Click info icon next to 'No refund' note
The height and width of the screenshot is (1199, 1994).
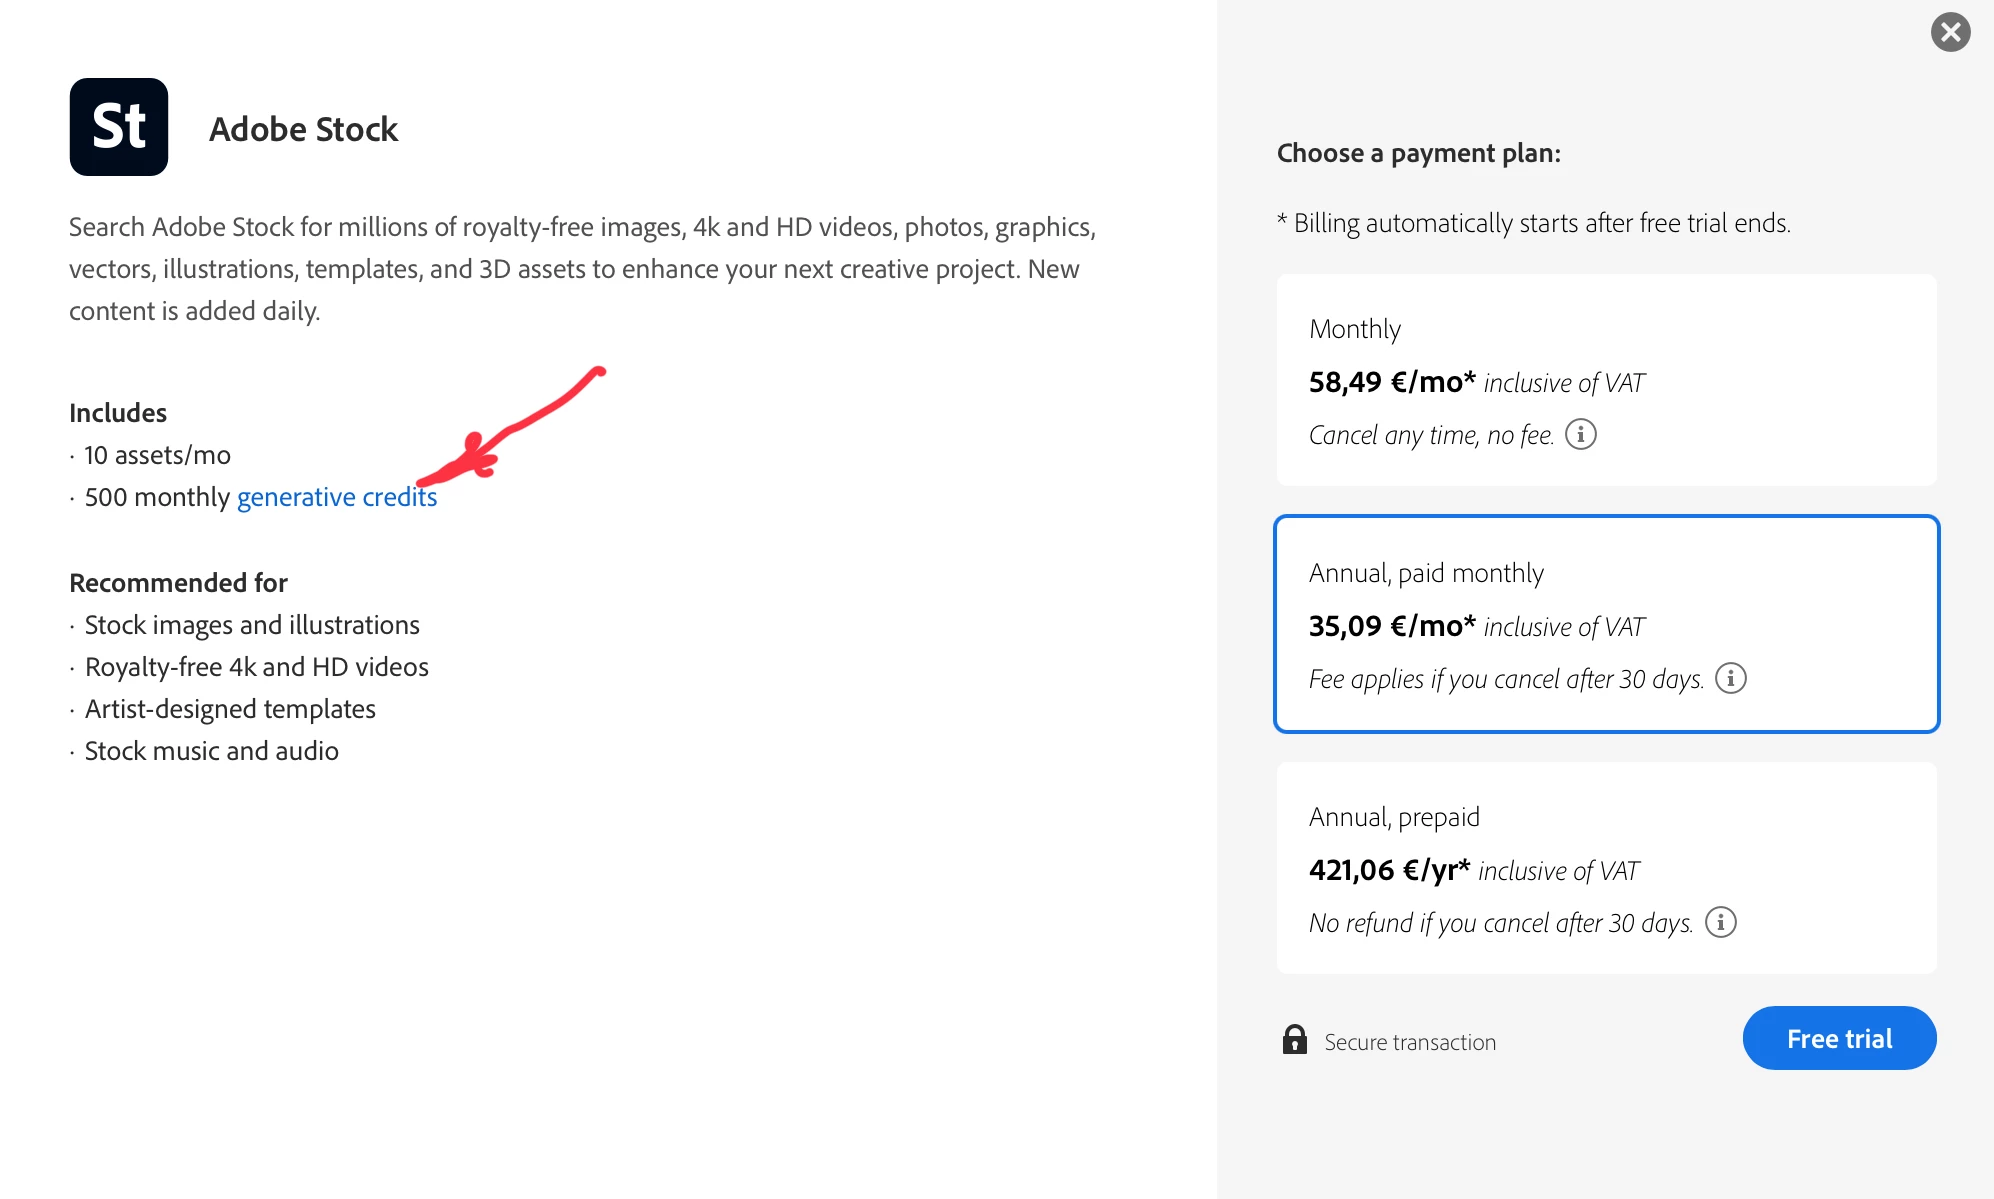(x=1721, y=922)
